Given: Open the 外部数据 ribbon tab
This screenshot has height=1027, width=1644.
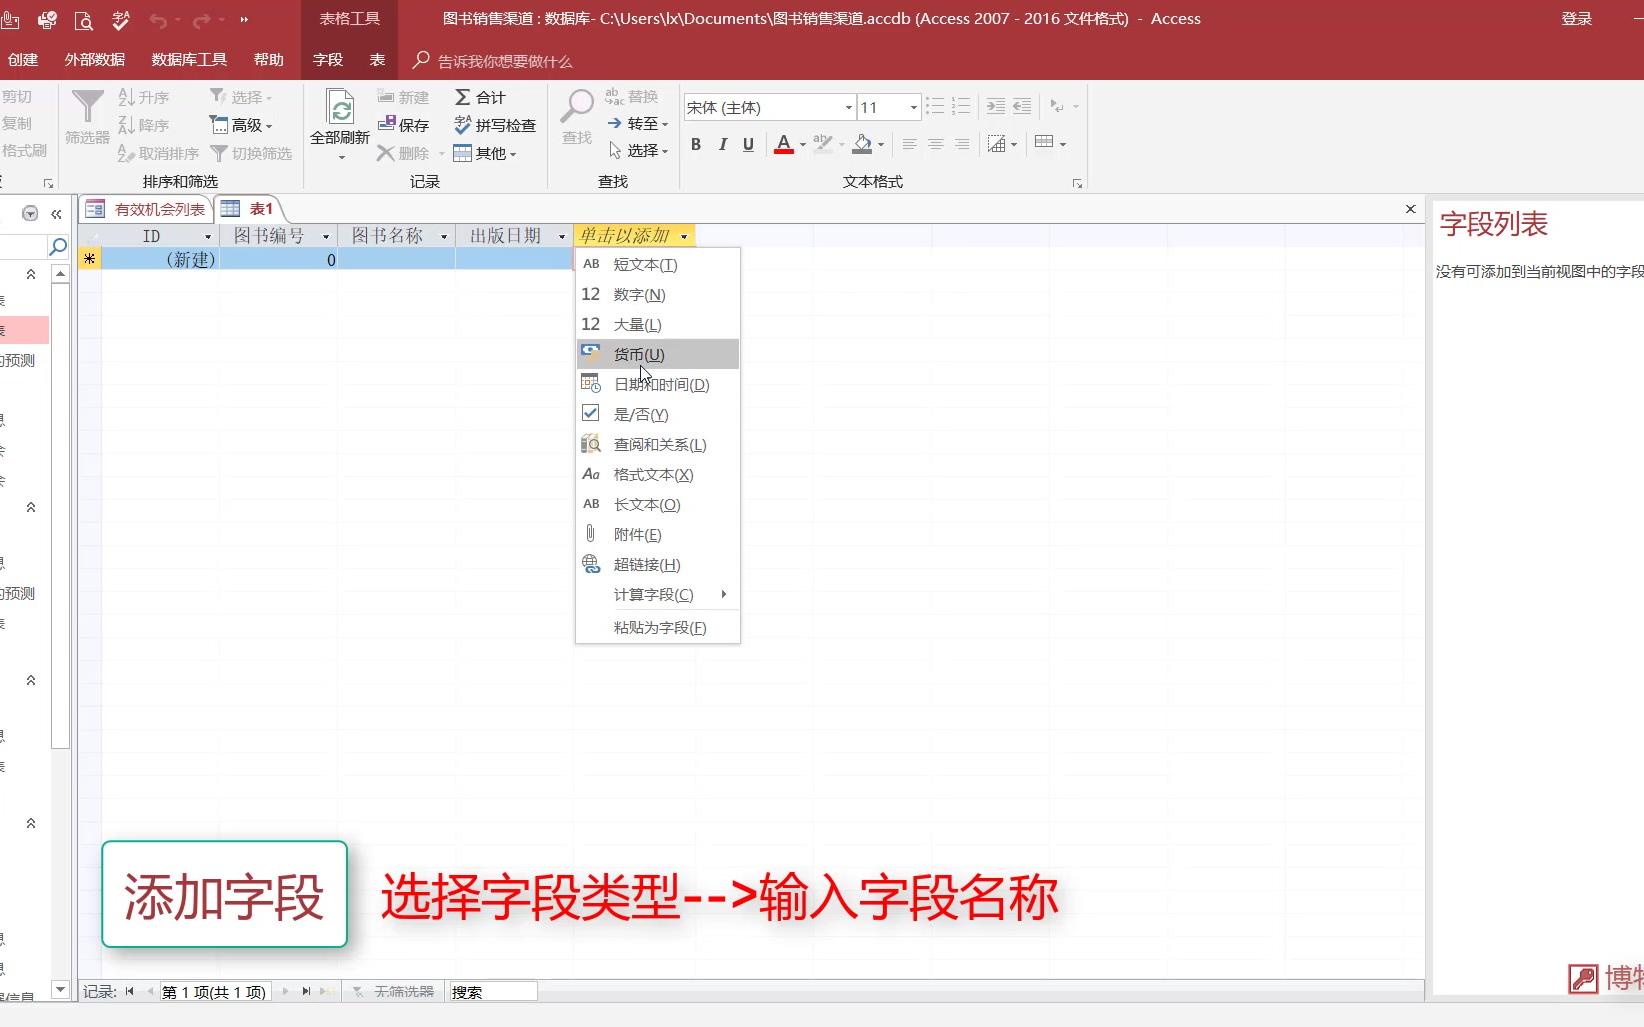Looking at the screenshot, I should pyautogui.click(x=95, y=60).
